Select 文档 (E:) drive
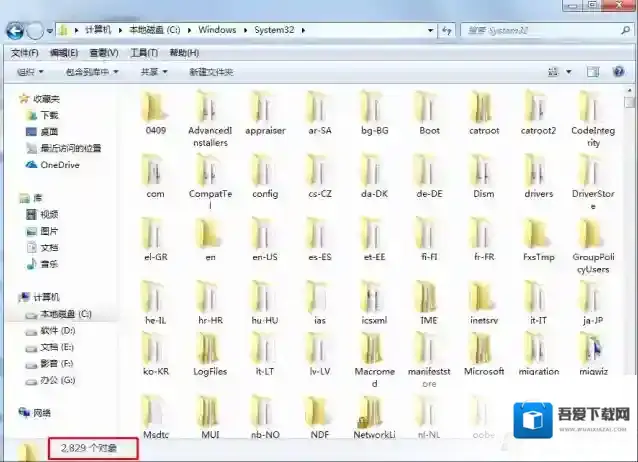 point(57,347)
